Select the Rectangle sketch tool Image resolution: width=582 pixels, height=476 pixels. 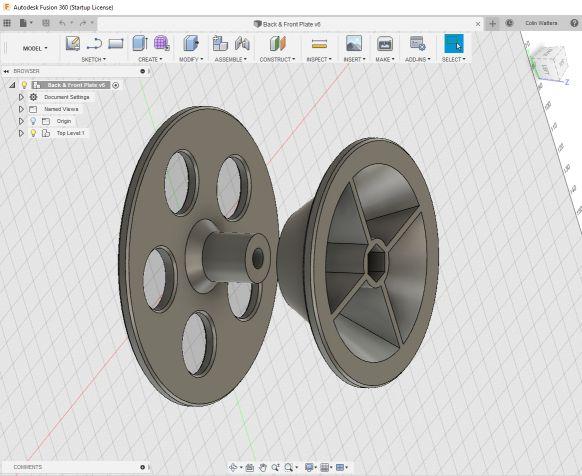tap(116, 43)
